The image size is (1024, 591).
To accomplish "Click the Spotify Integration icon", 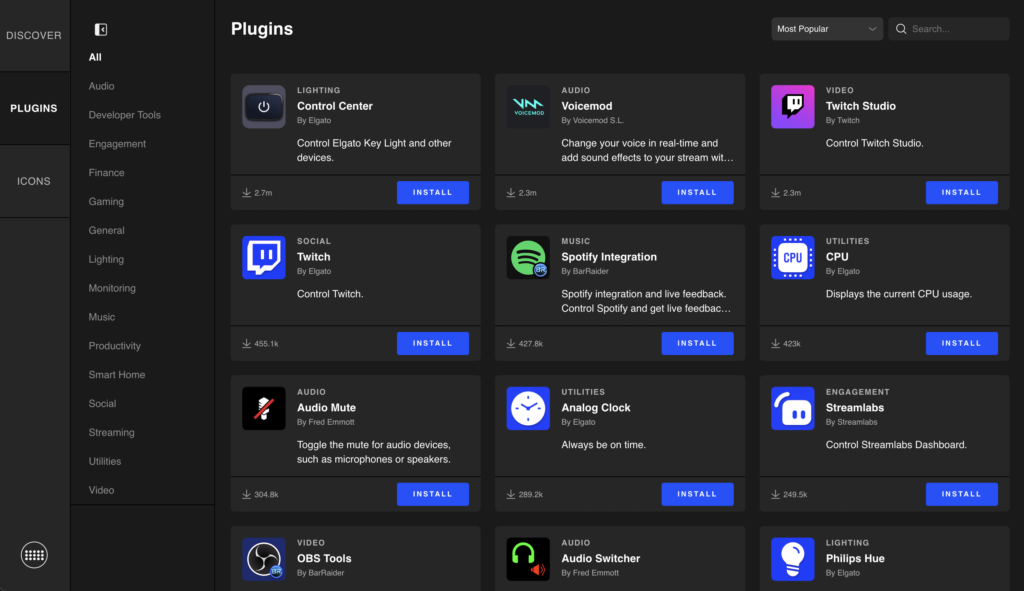I will (528, 258).
